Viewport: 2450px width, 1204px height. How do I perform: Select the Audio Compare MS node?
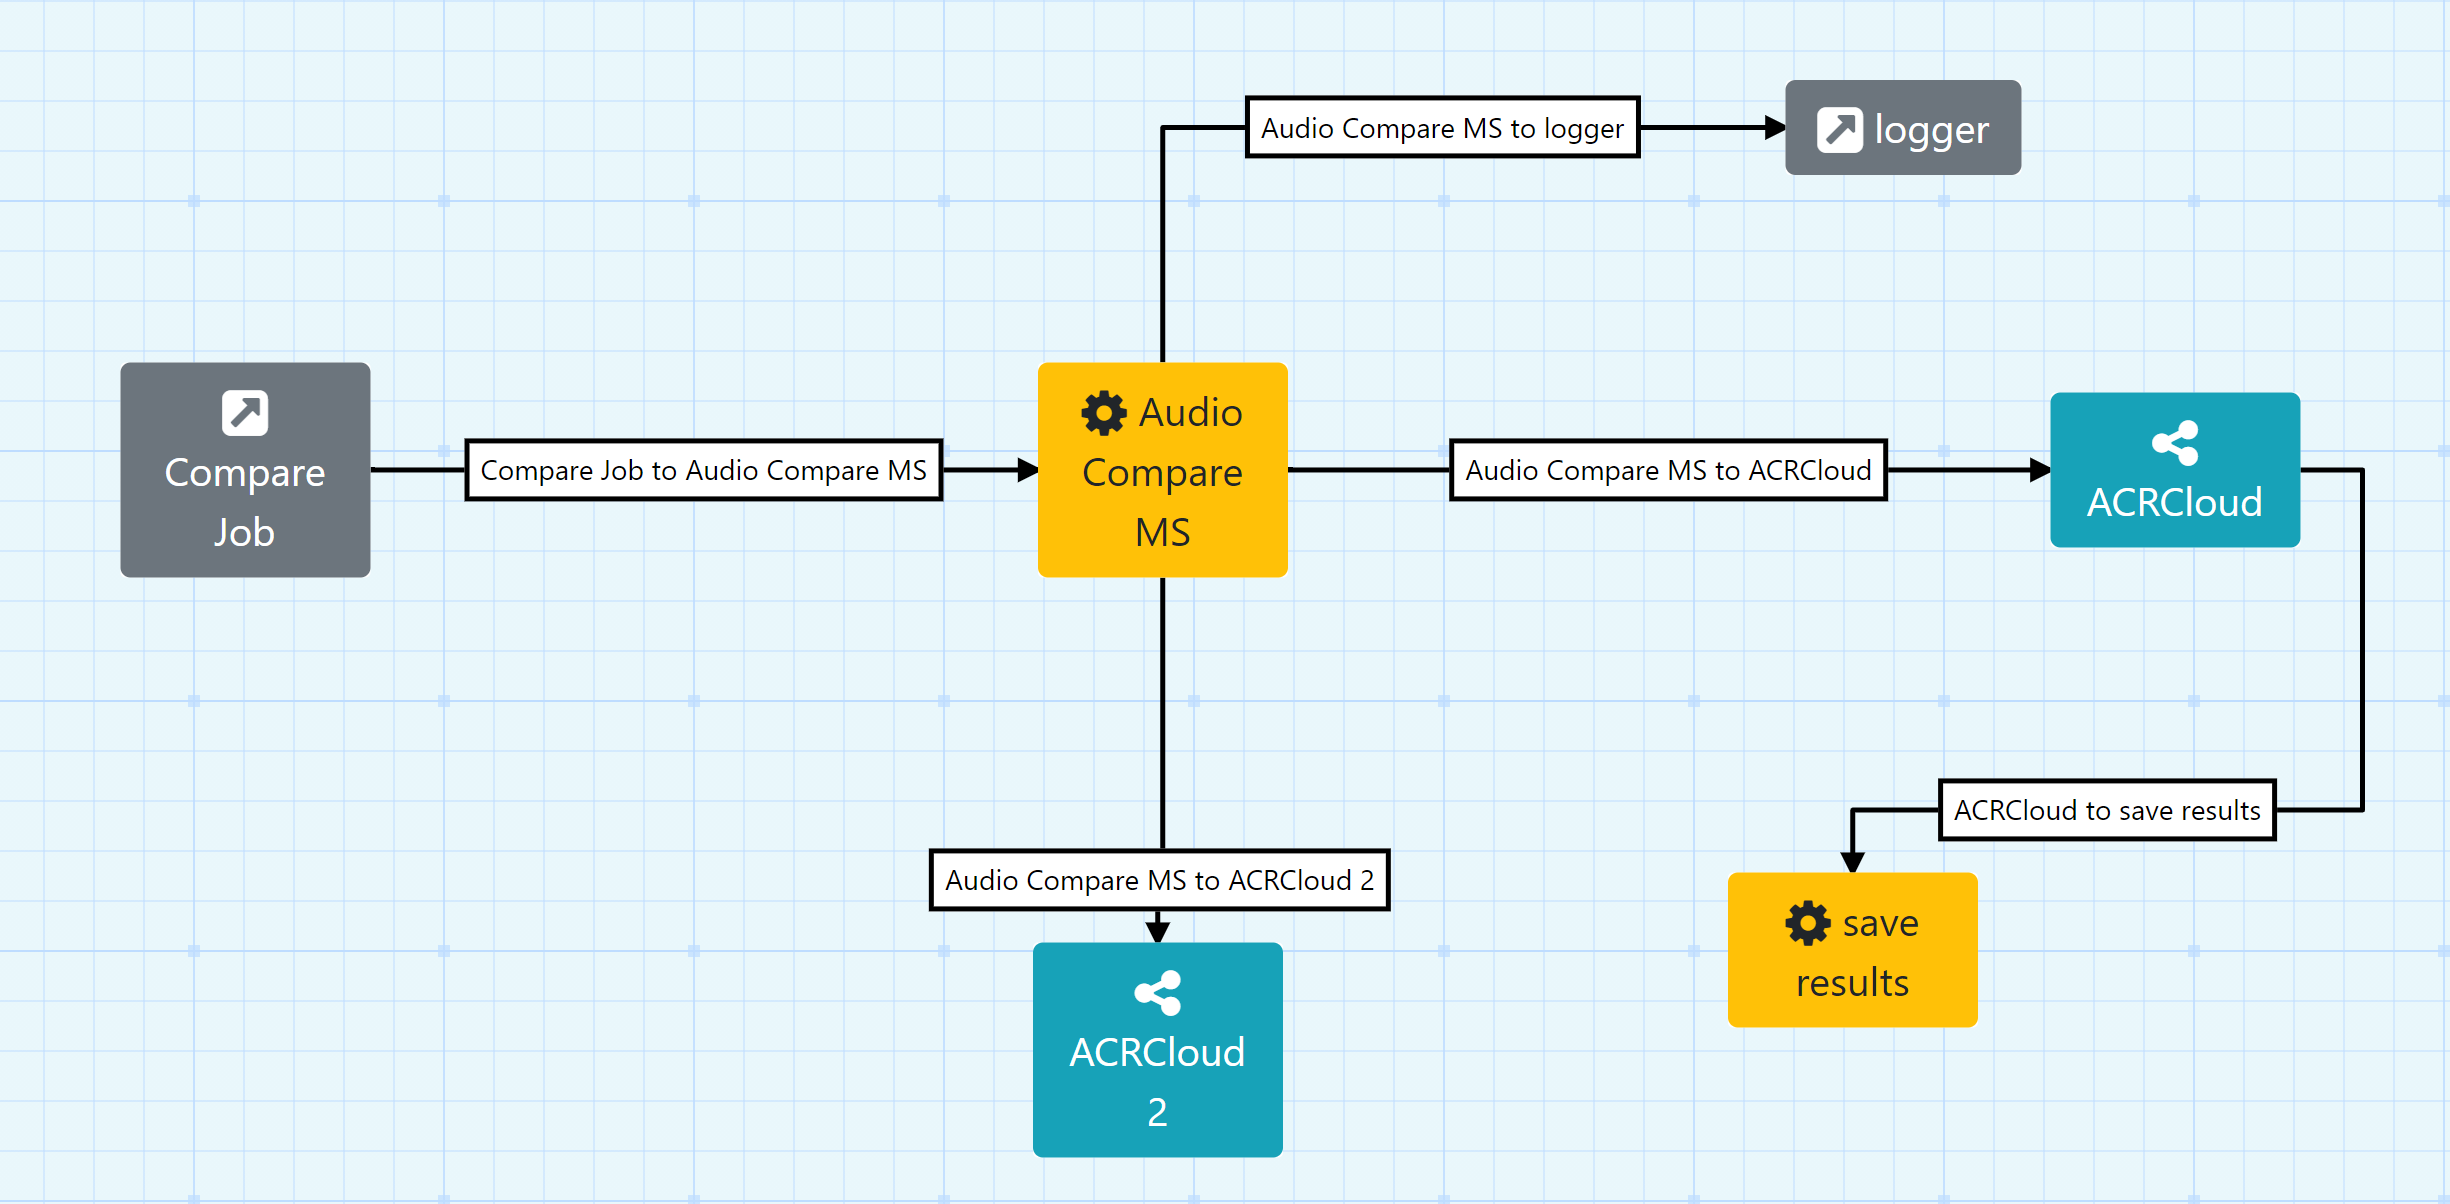[1163, 470]
